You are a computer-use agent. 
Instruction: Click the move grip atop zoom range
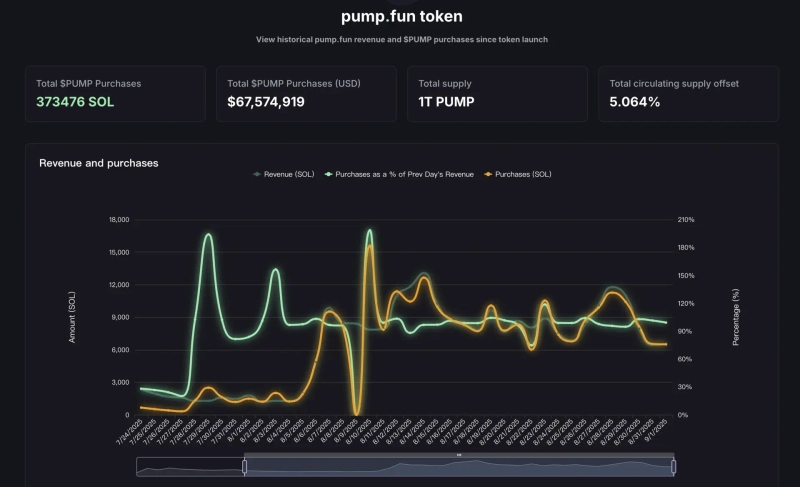(459, 455)
